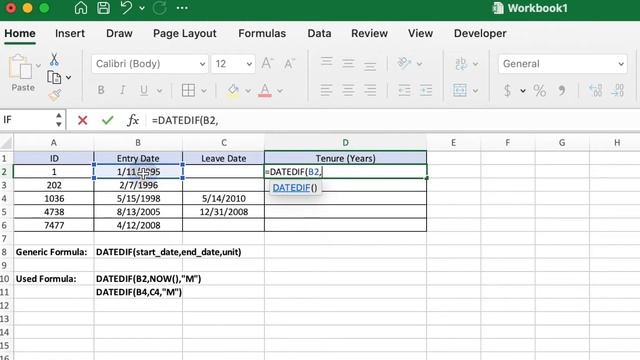
Task: Open the Review tab
Action: (x=369, y=33)
